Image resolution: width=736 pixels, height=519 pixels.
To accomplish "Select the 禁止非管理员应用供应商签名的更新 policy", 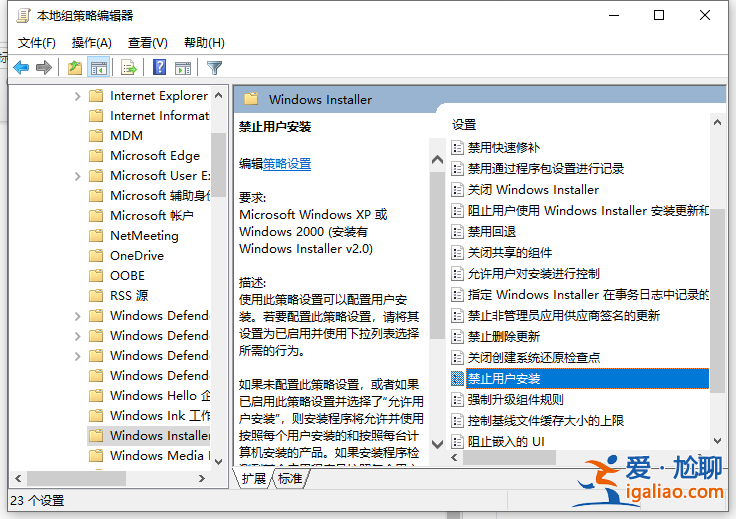I will pyautogui.click(x=564, y=315).
